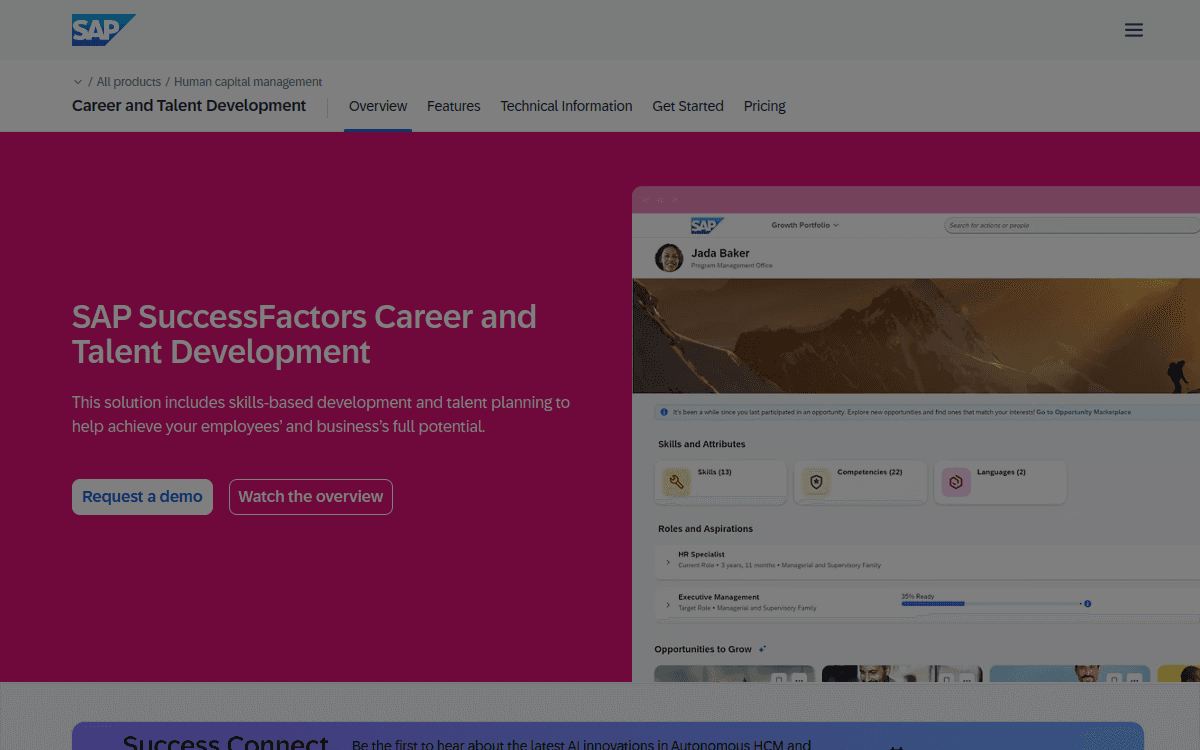1200x750 pixels.
Task: Click the Skills (13) wrench icon
Action: [x=677, y=483]
